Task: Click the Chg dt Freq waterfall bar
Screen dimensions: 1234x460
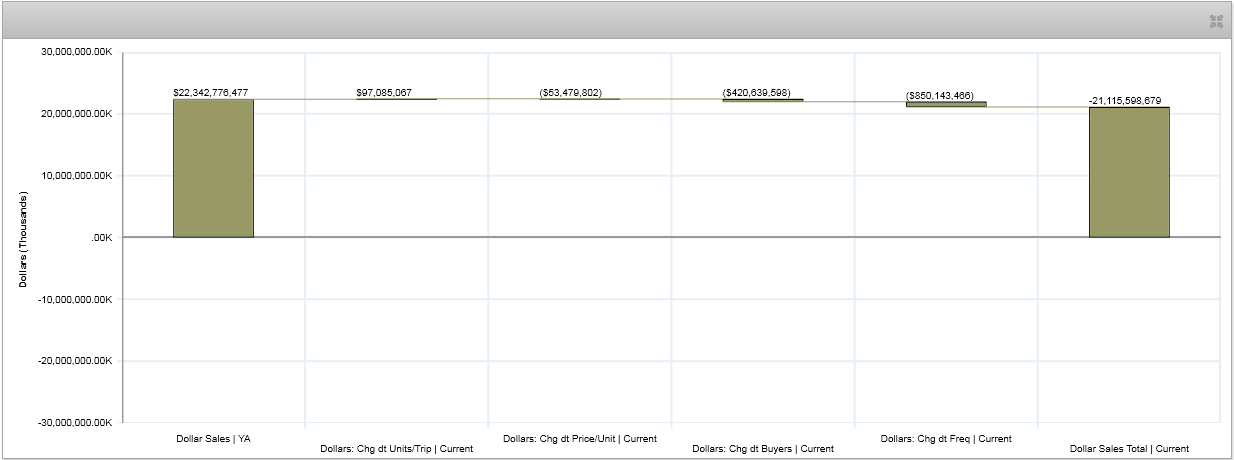Action: [x=946, y=104]
